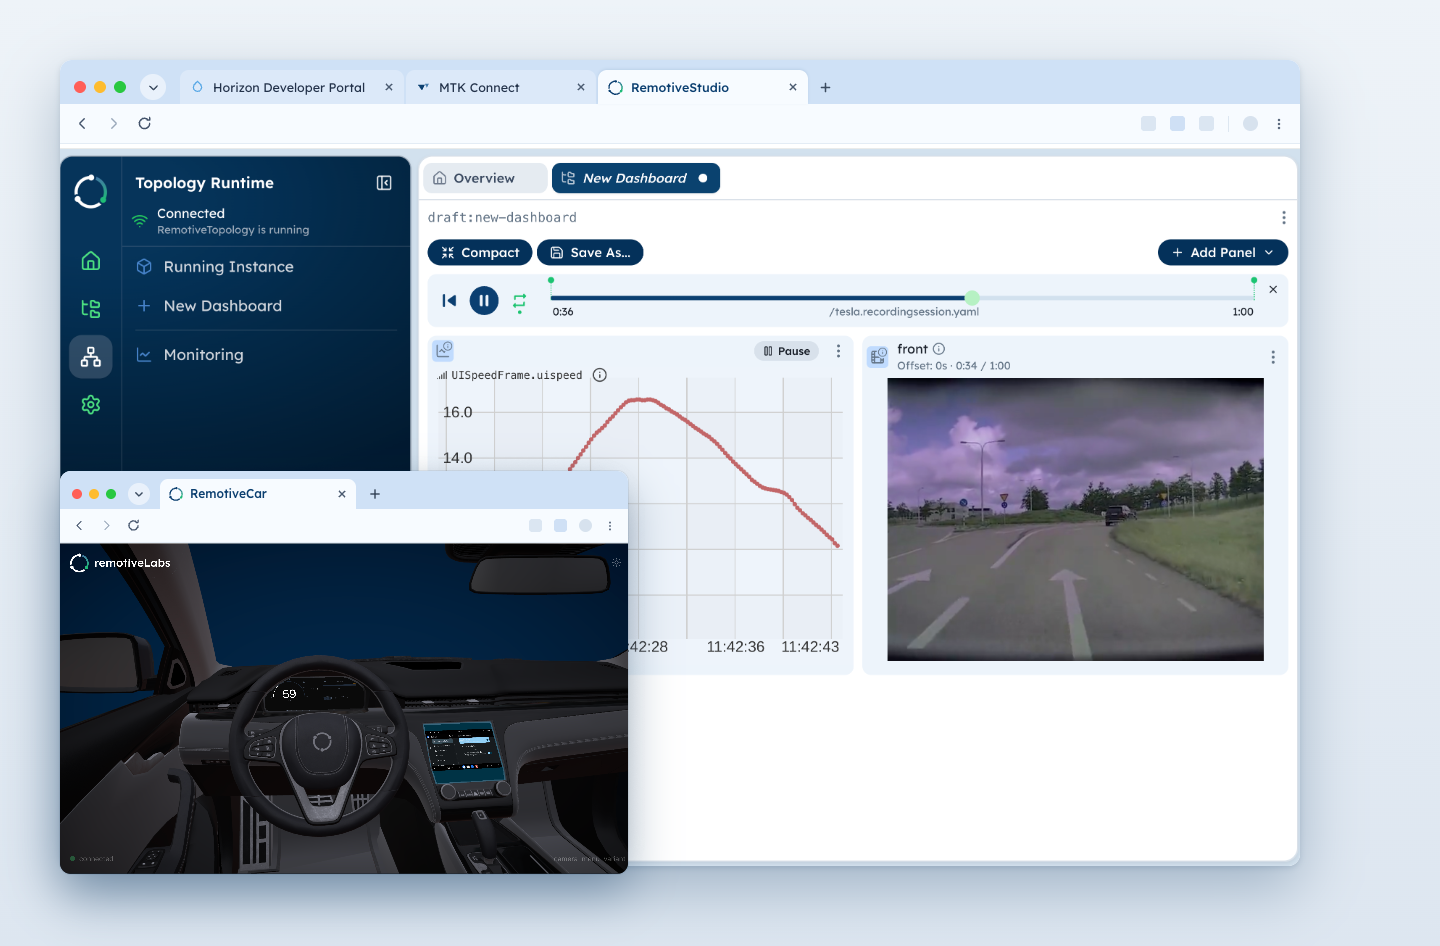Select the New Dashboard tab
This screenshot has width=1440, height=946.
(x=636, y=179)
